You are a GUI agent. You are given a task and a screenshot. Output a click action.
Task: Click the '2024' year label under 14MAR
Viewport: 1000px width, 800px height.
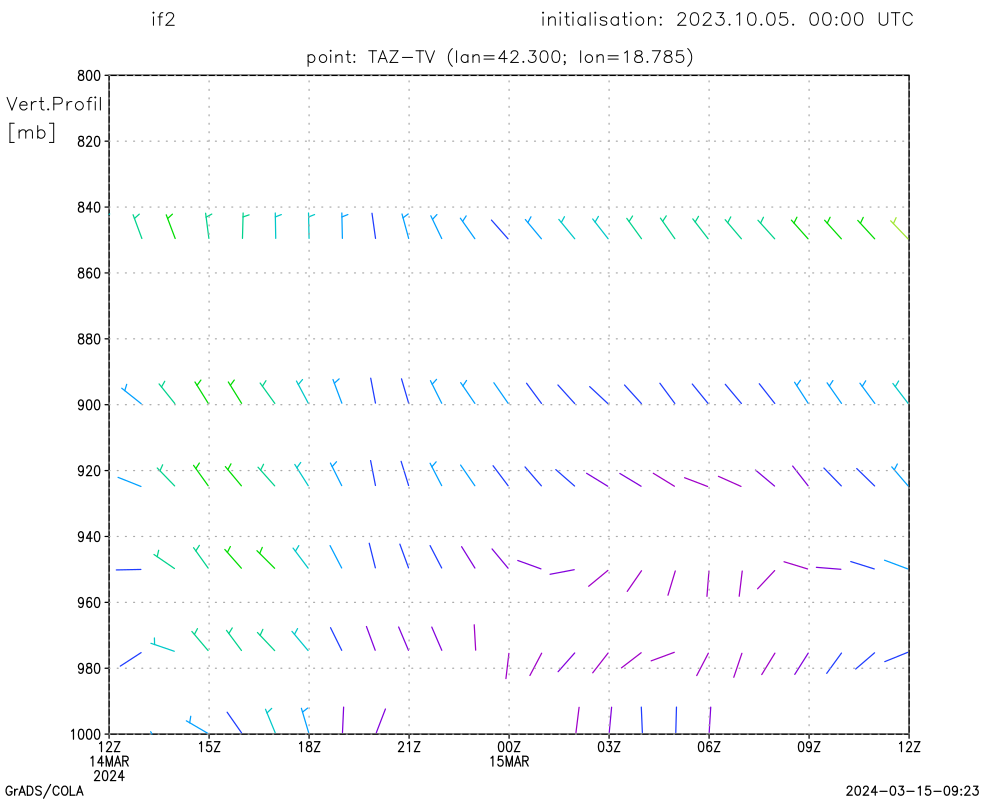109,776
